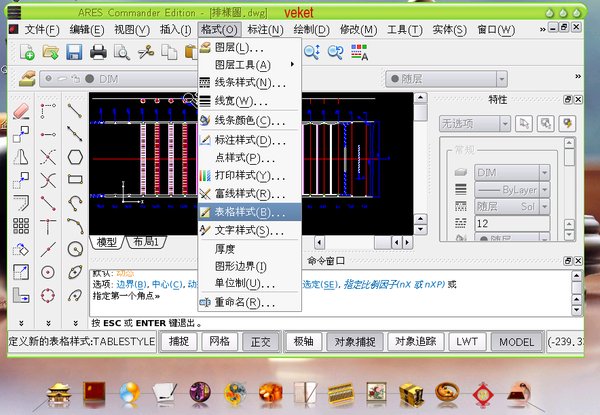Select the Rectangle draw tool
The height and width of the screenshot is (415, 600).
tap(75, 179)
